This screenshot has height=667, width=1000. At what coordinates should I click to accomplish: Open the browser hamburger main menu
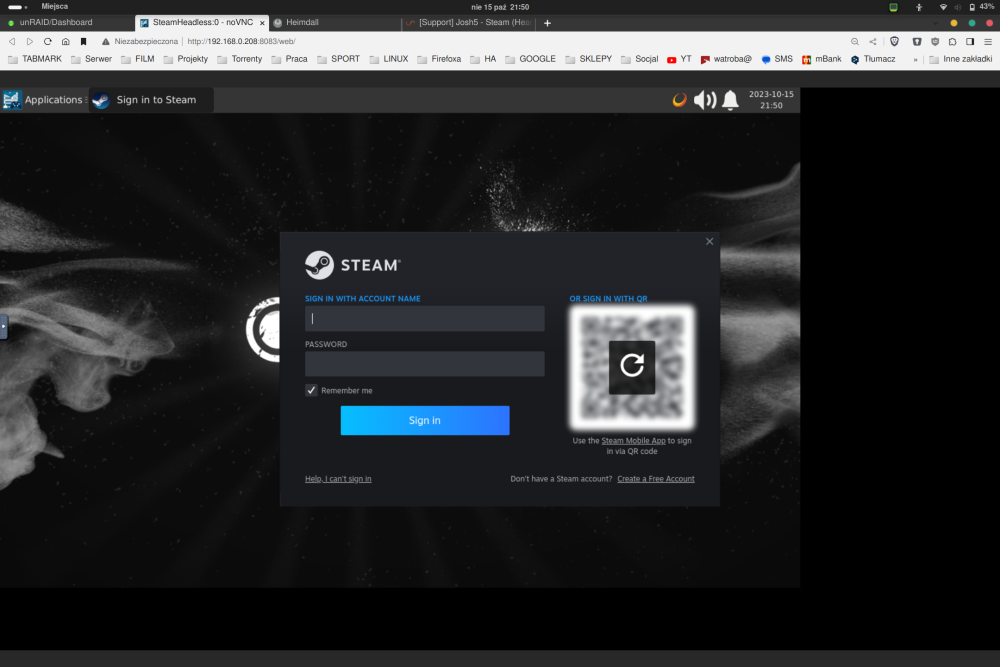click(x=988, y=41)
